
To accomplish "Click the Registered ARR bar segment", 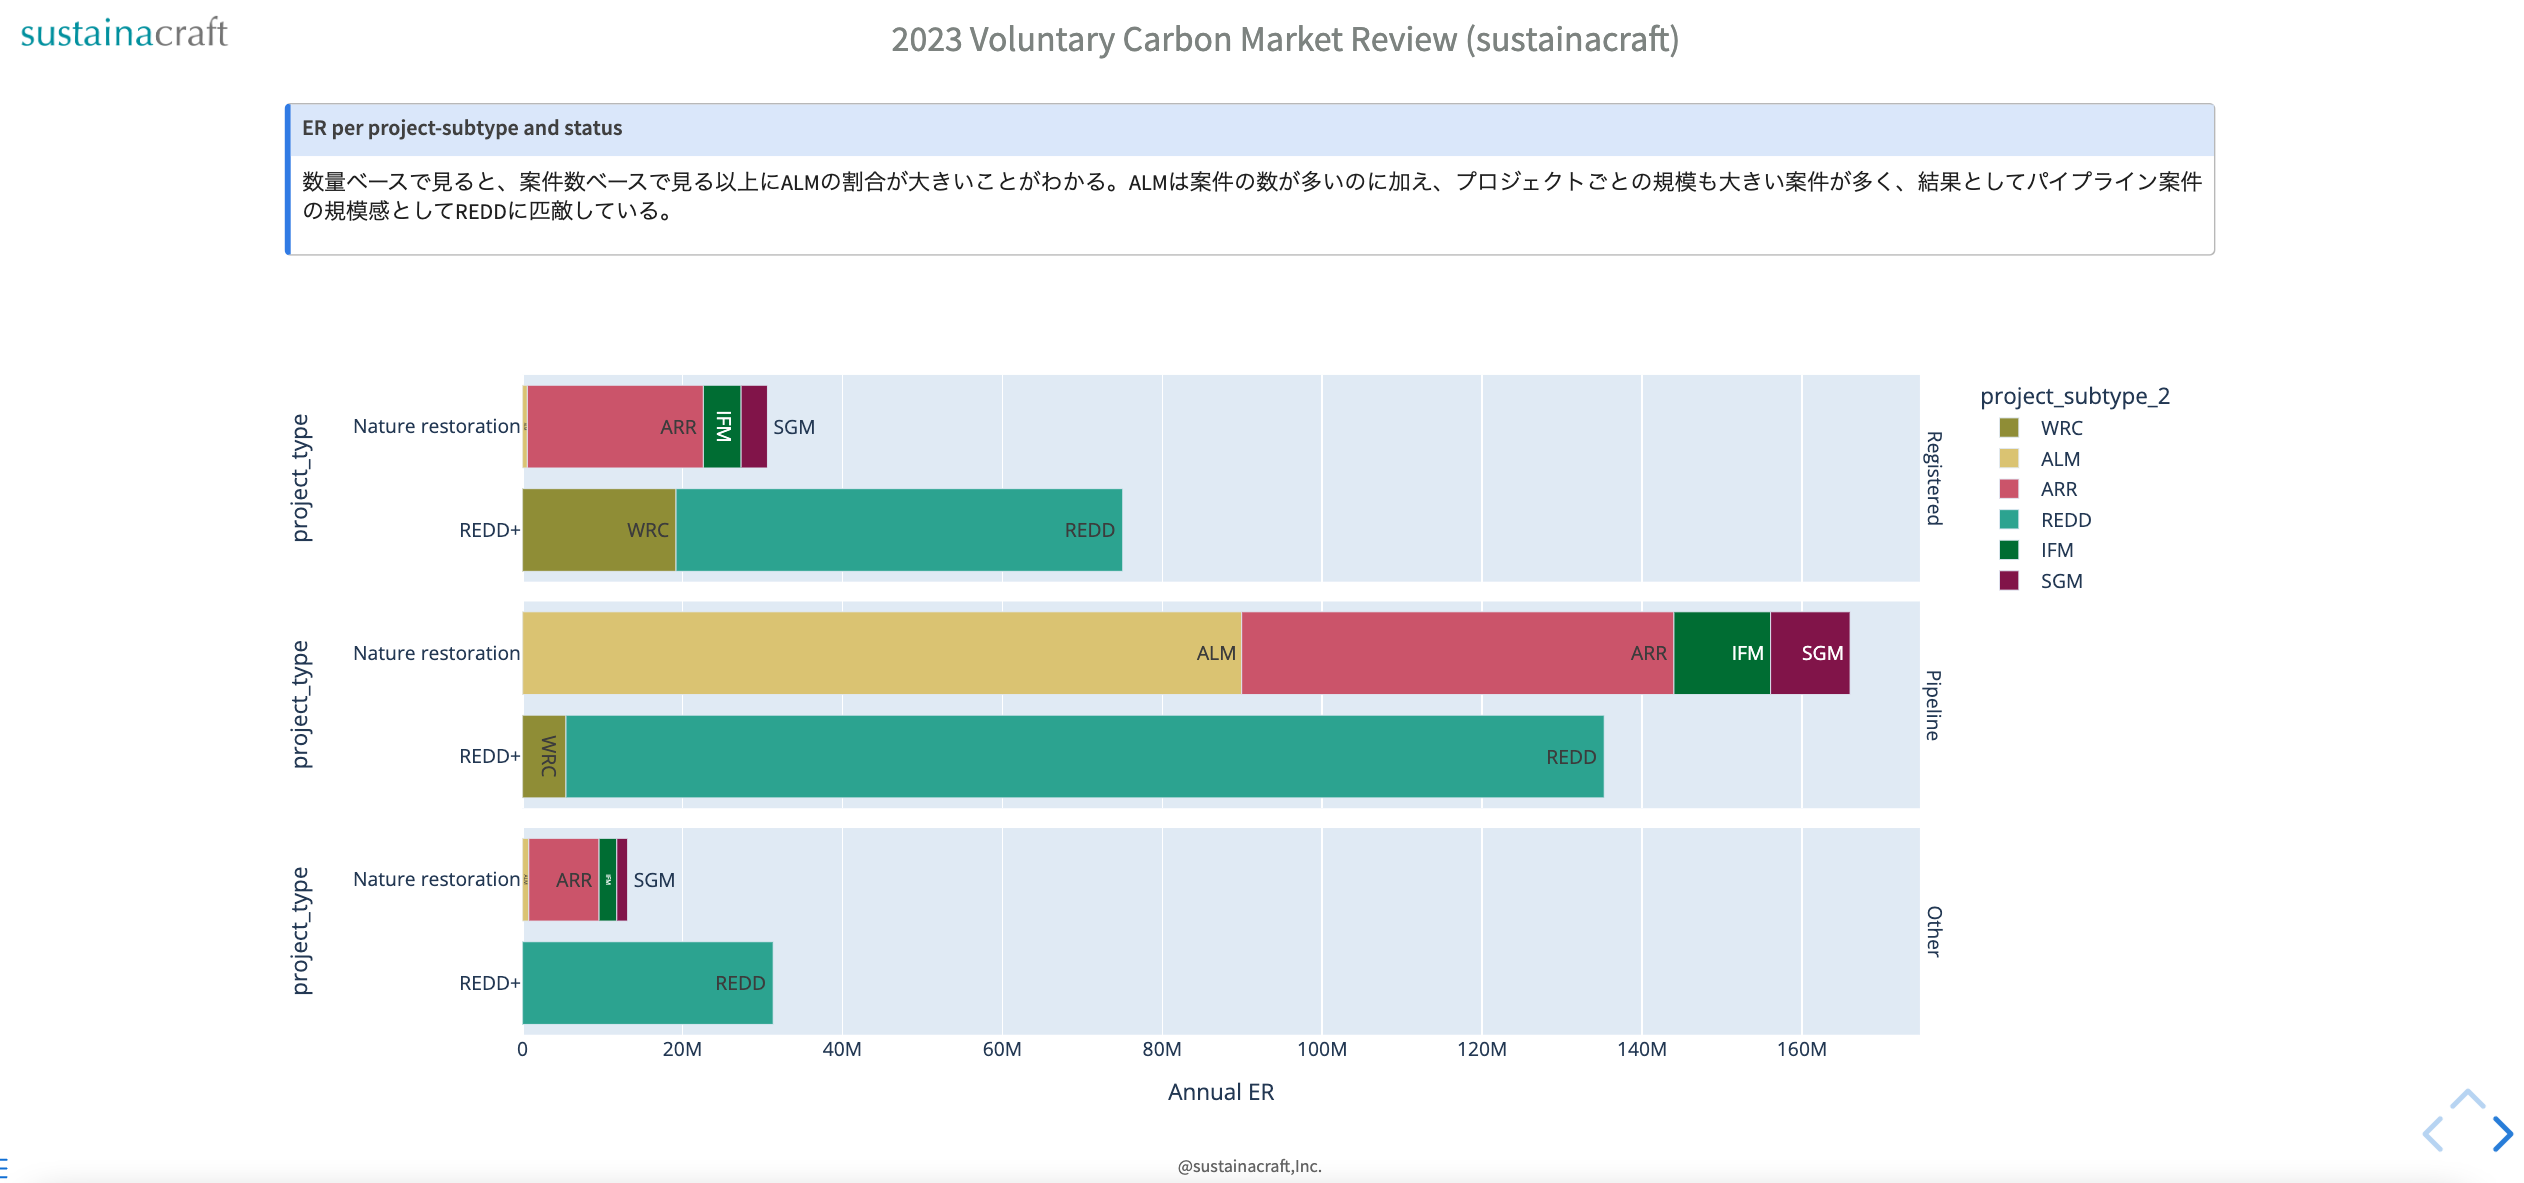I will (x=614, y=427).
